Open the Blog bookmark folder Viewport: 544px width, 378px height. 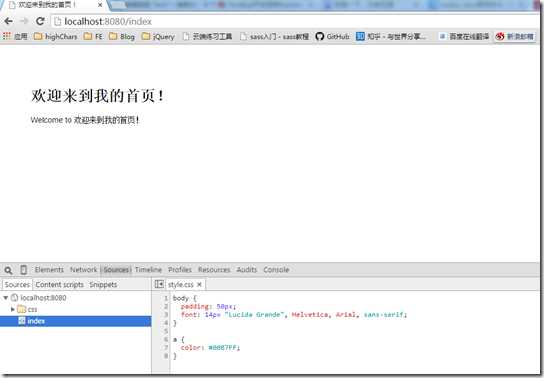point(122,36)
